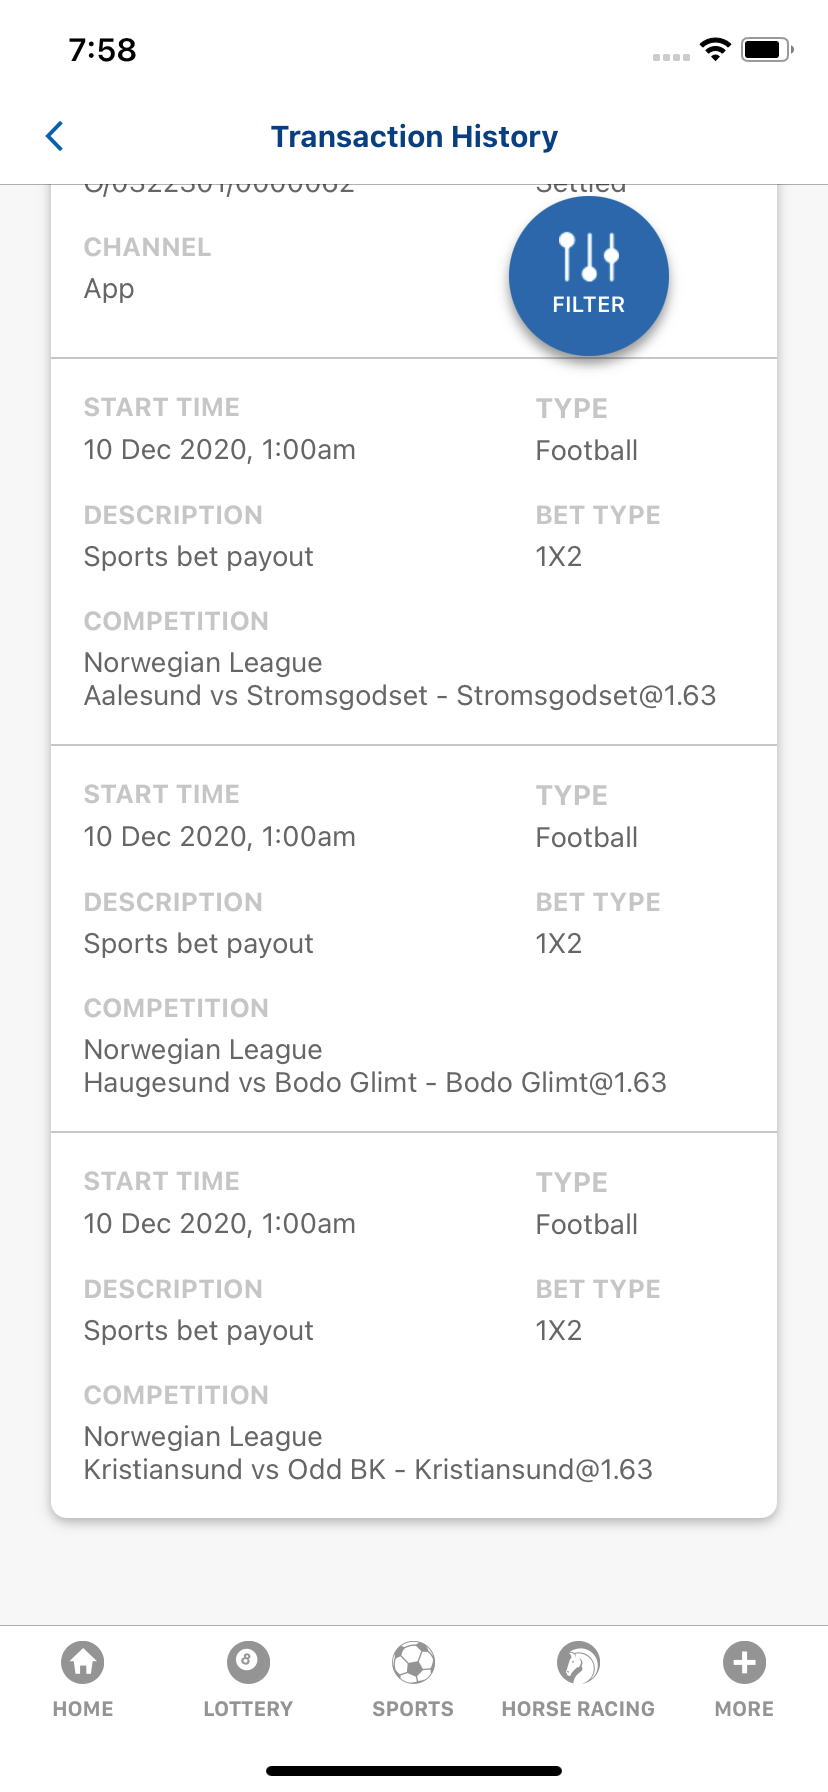Select the Haugesund vs Bodo Glimt bet entry
Image resolution: width=828 pixels, height=1792 pixels.
(x=414, y=939)
